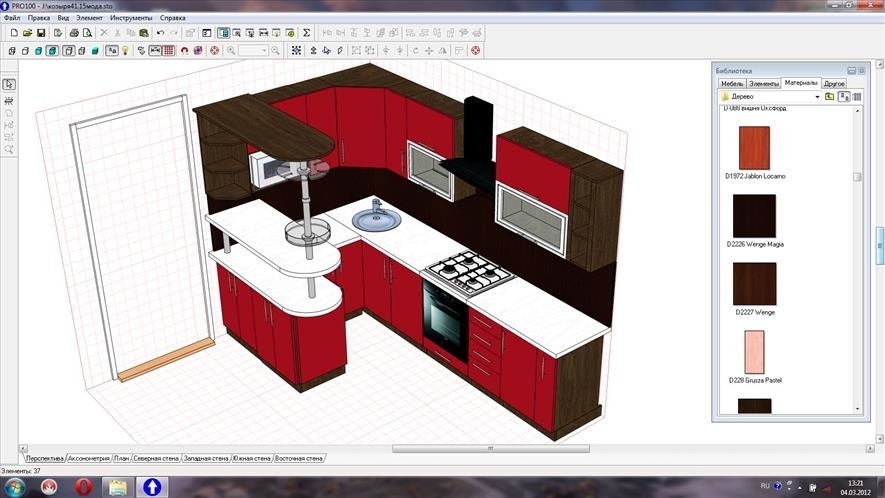The image size is (885, 498).
Task: Toggle the red grid display button
Action: click(x=169, y=51)
